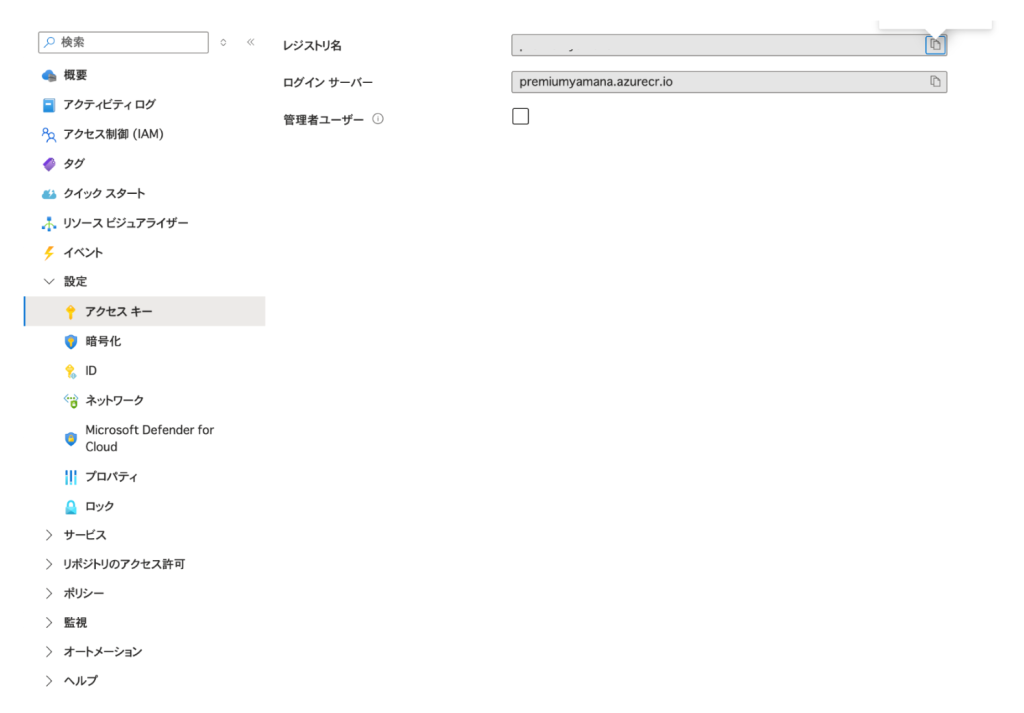Viewport: 1024px width, 713px height.
Task: Open アクセス制御 (IAM) people icon
Action: pos(49,134)
